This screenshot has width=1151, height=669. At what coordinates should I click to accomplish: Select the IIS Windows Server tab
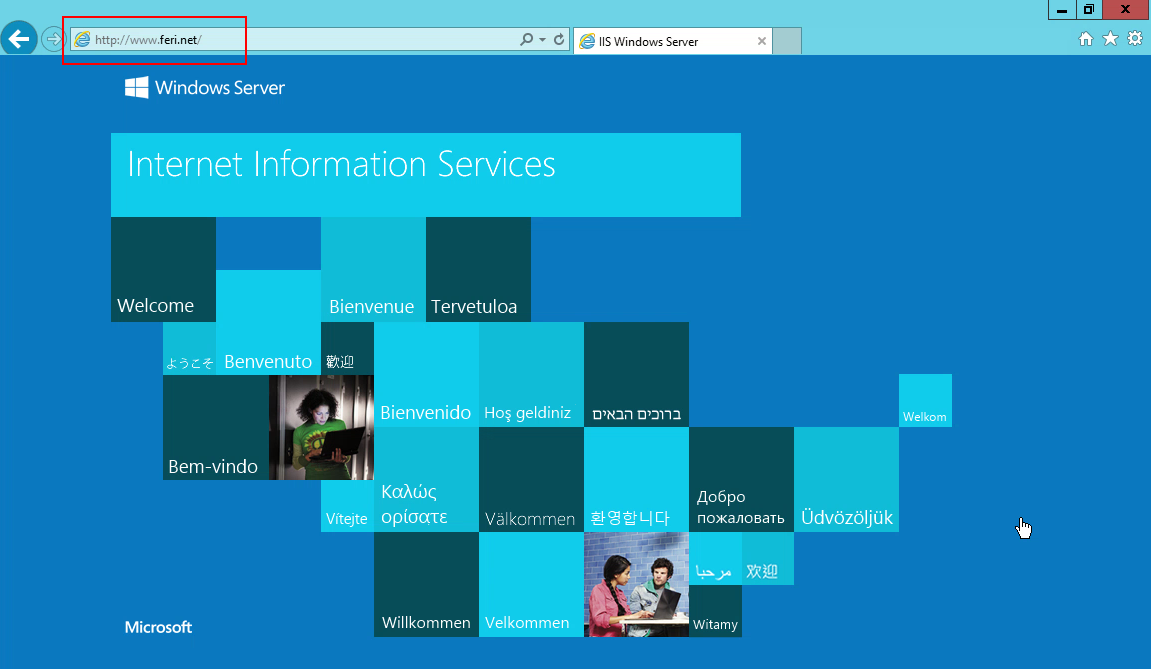(672, 41)
